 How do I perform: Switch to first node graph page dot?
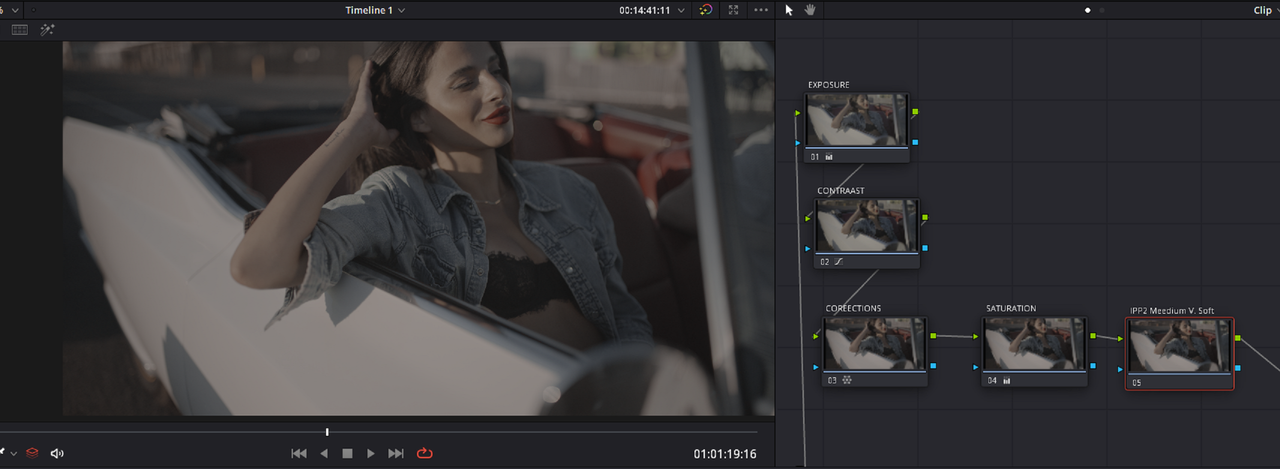[x=1087, y=10]
